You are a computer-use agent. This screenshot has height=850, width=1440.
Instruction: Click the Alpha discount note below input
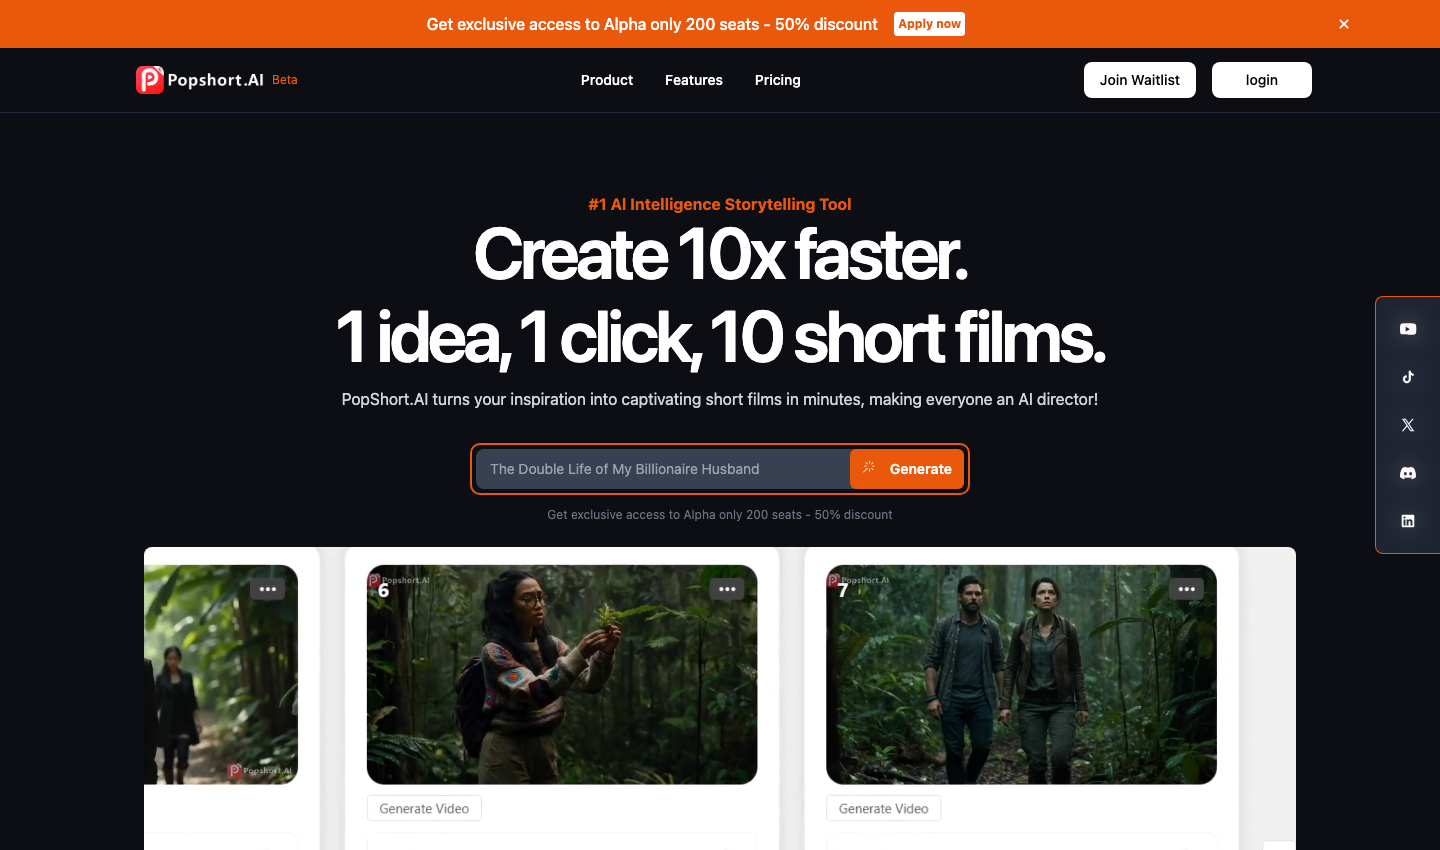pyautogui.click(x=720, y=515)
